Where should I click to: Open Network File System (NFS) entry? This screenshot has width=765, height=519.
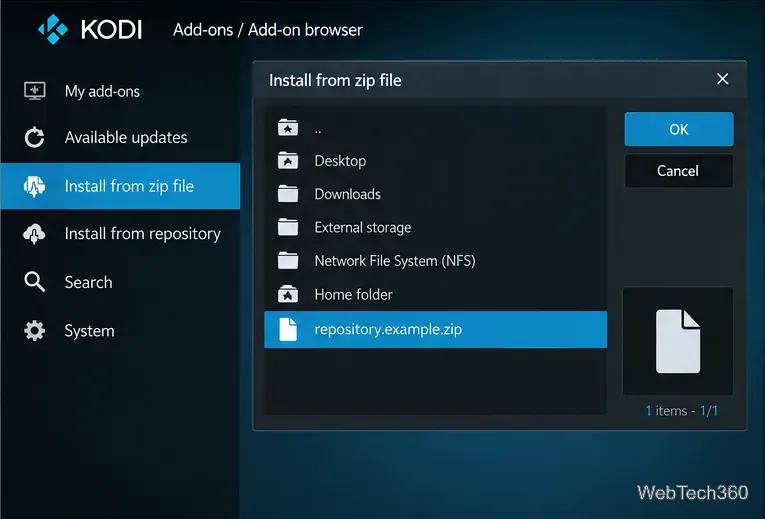(435, 260)
